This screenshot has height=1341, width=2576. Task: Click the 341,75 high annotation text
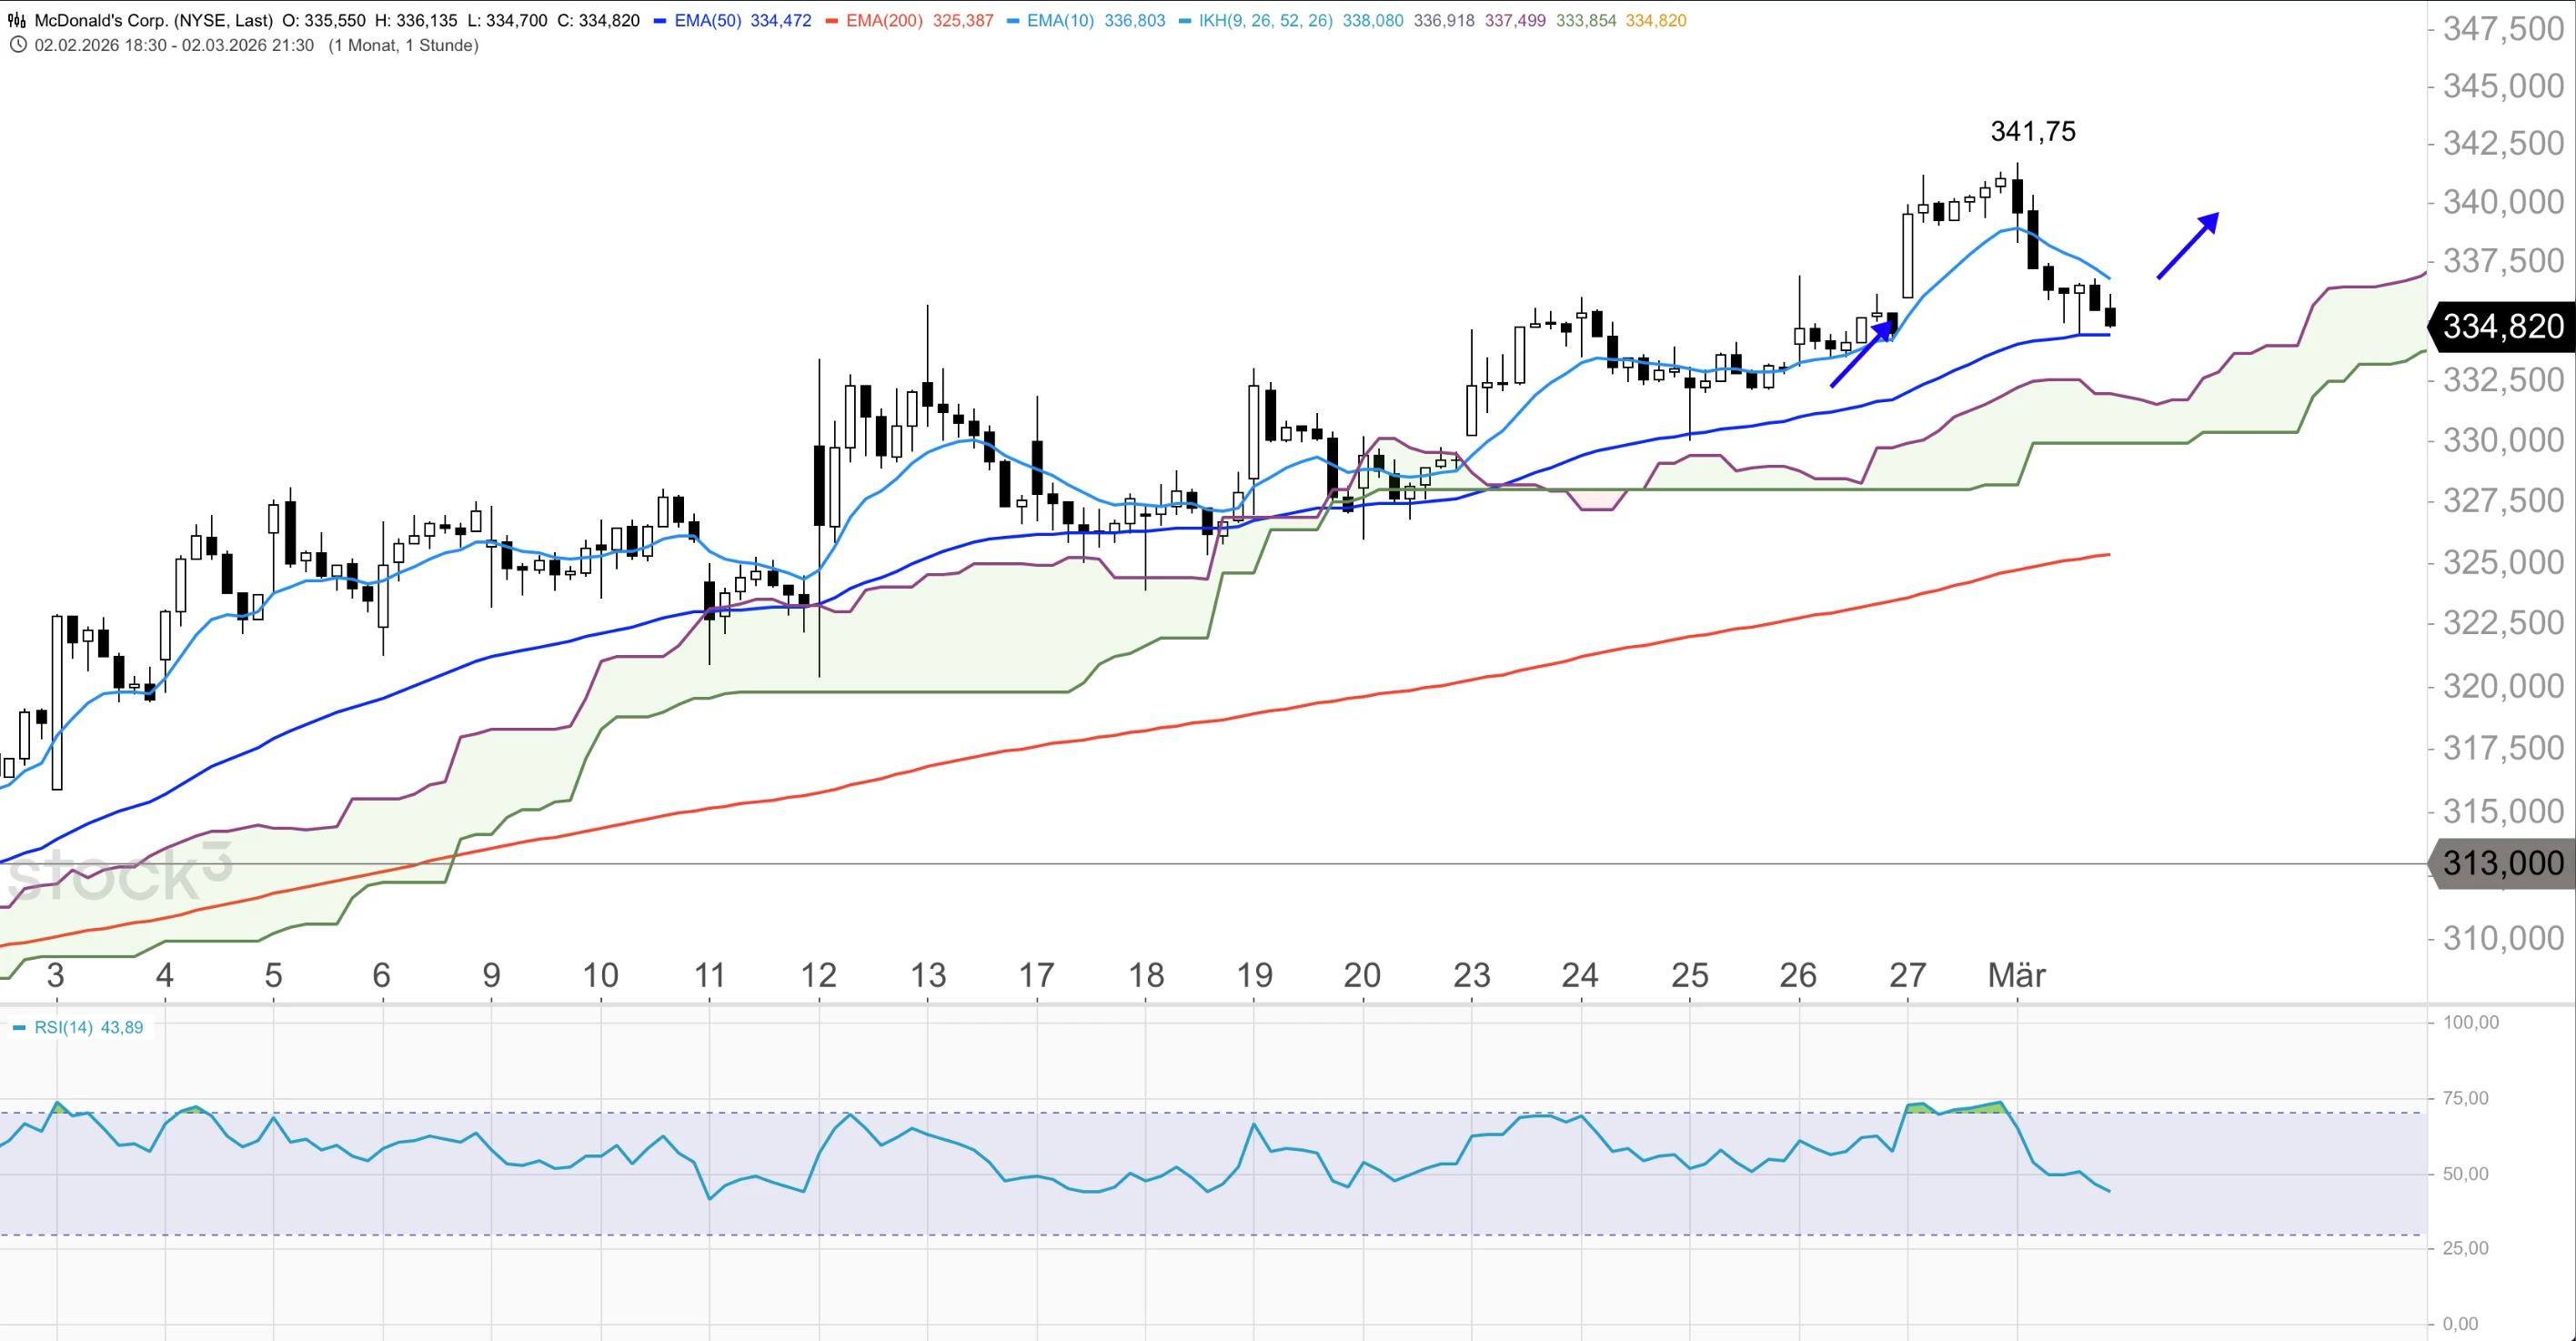pyautogui.click(x=2032, y=131)
